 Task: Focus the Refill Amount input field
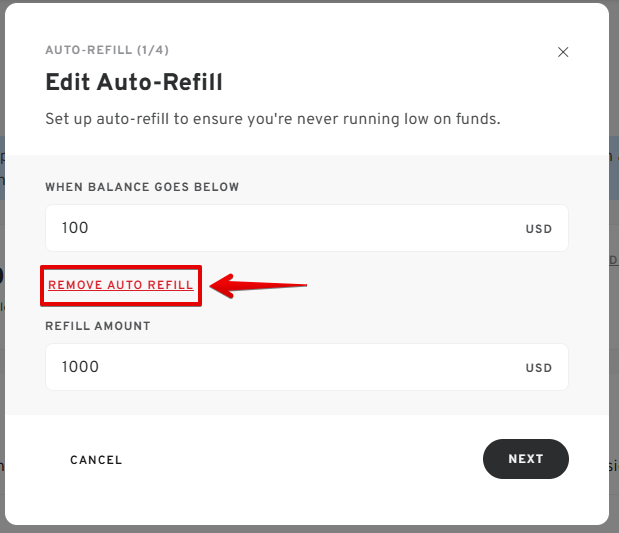pos(307,367)
